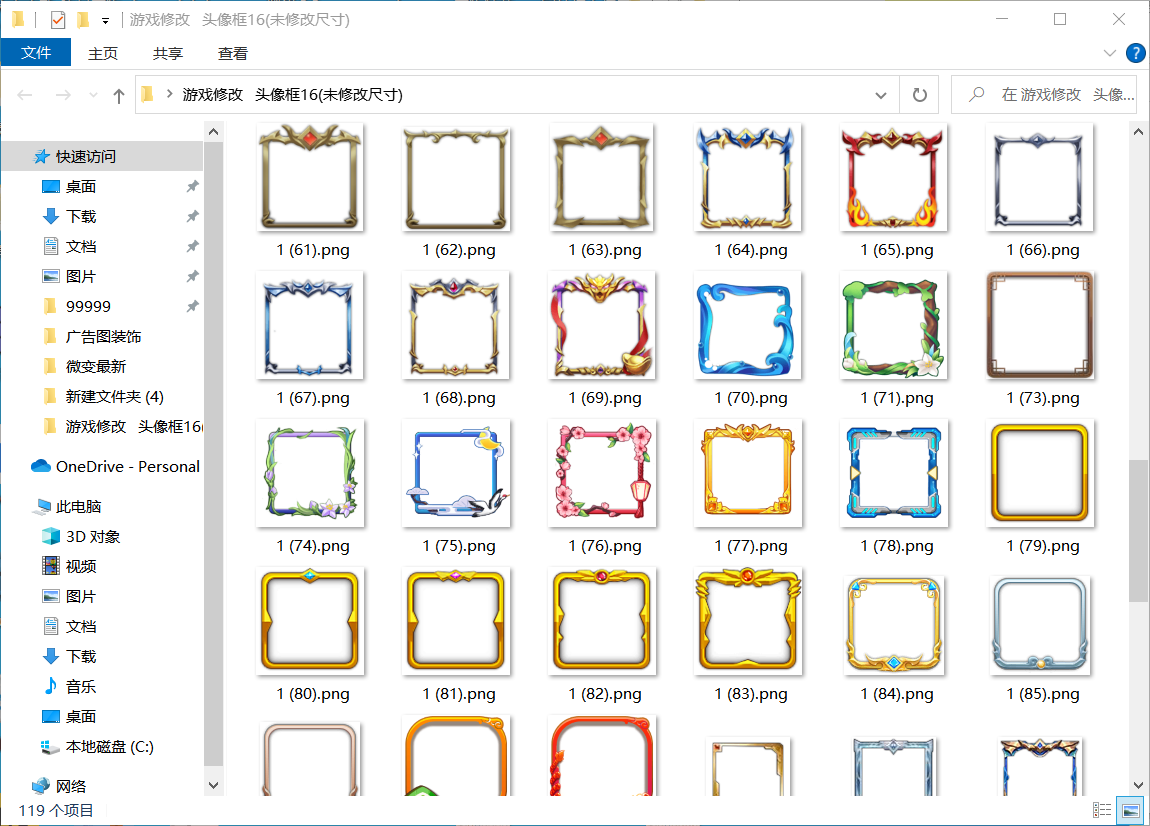Image resolution: width=1150 pixels, height=826 pixels.
Task: Switch to the 共享 ribbon tab
Action: 168,53
